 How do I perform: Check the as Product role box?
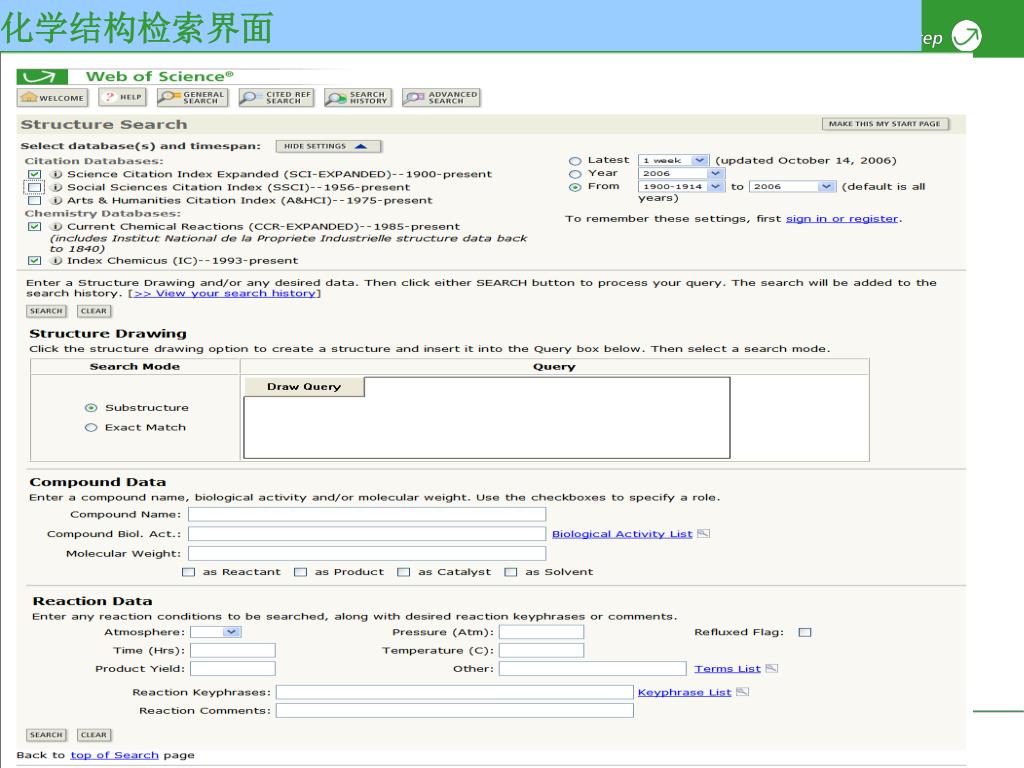(300, 572)
